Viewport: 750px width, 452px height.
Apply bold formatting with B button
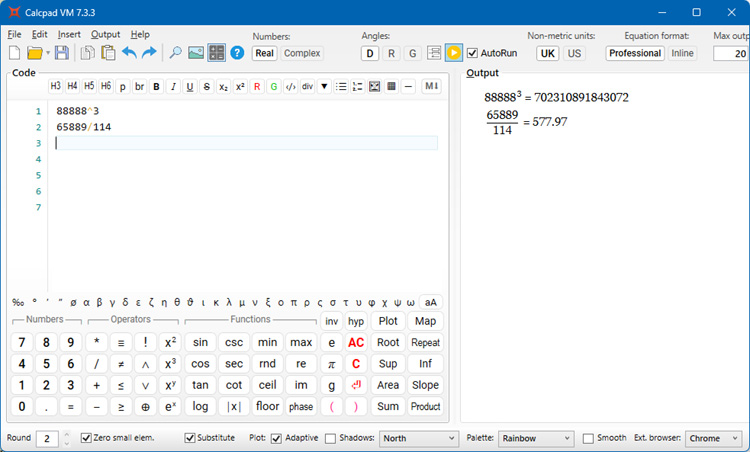pyautogui.click(x=156, y=87)
